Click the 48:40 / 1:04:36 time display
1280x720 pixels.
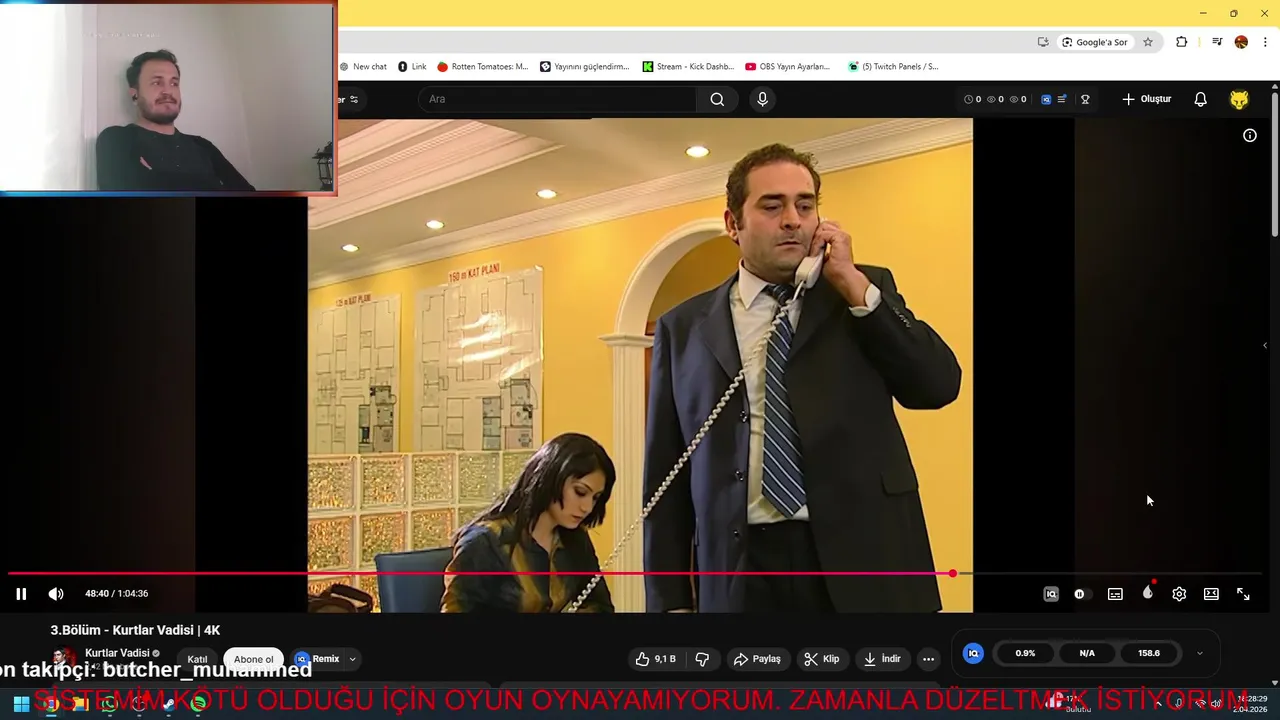coord(116,594)
